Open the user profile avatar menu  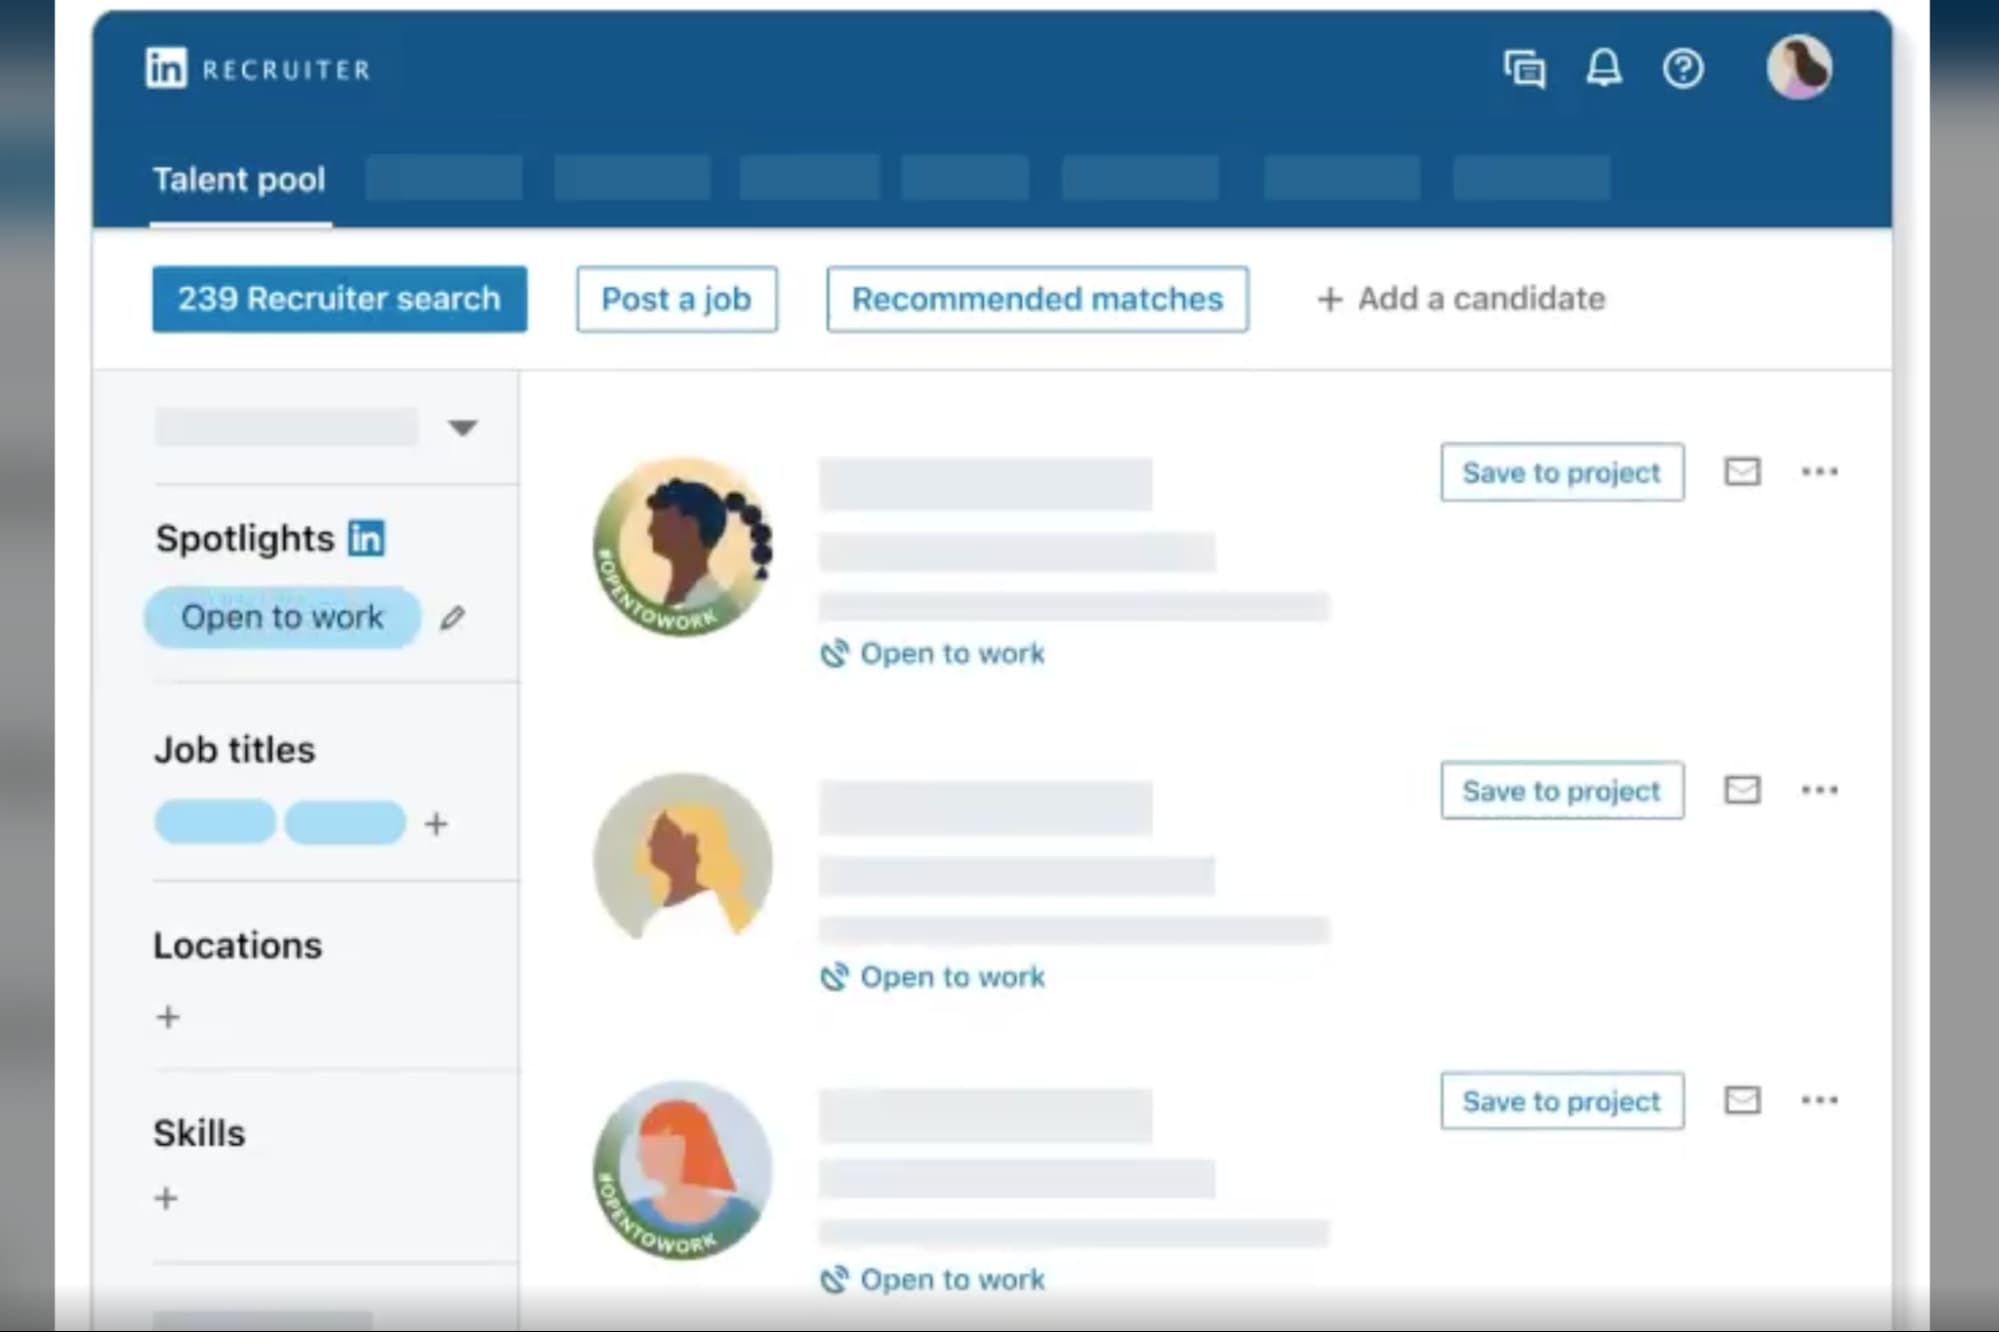[1798, 67]
